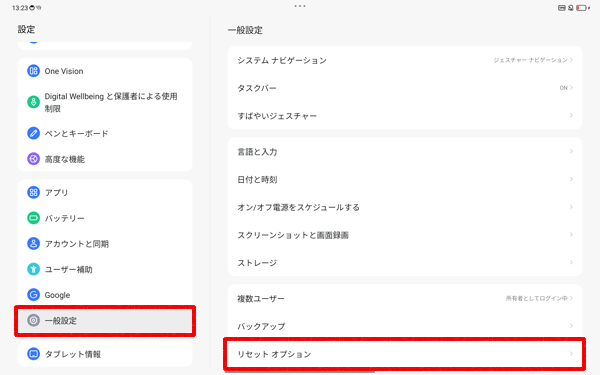Click chevron on タスクバー row

click(571, 88)
